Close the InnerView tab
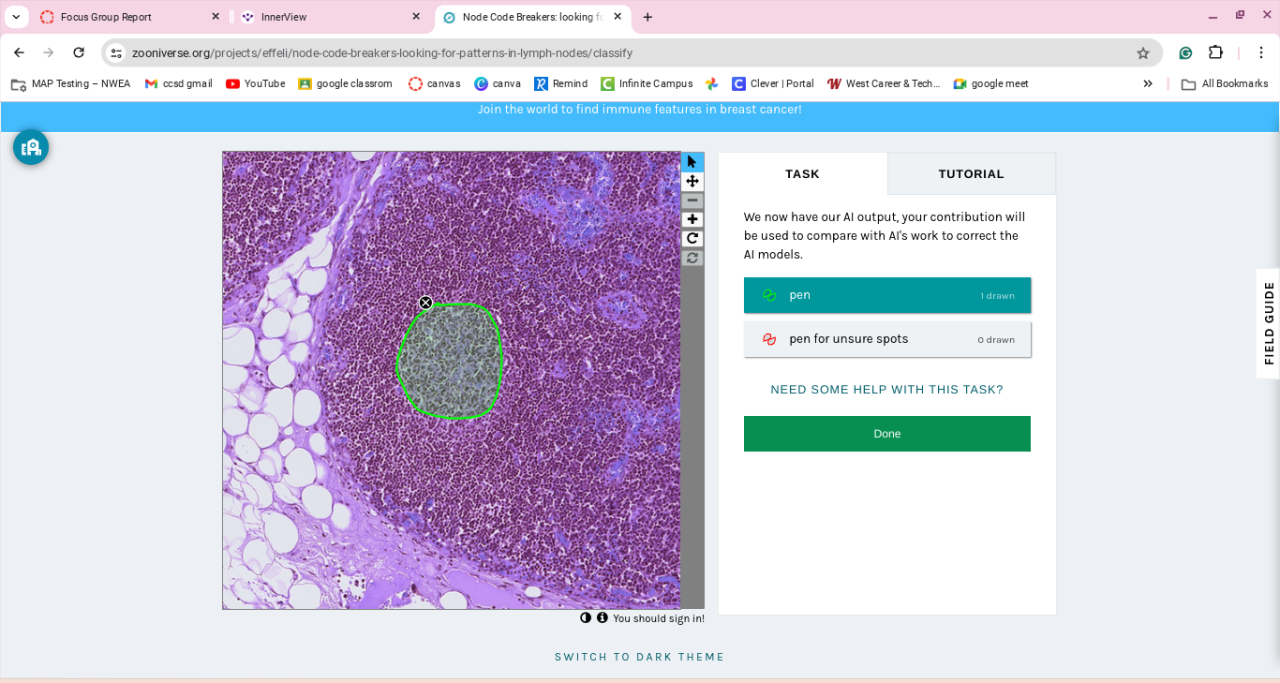 point(416,17)
